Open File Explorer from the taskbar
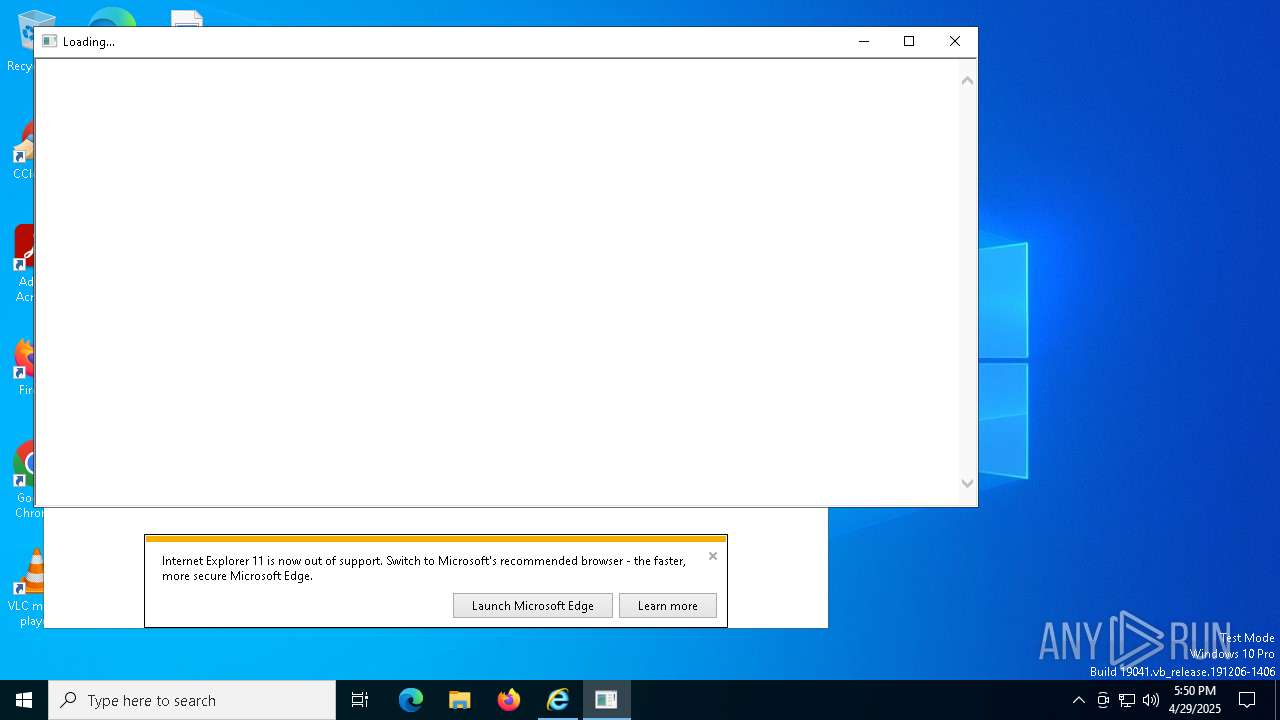Screen dimensions: 1280x720 coord(460,700)
